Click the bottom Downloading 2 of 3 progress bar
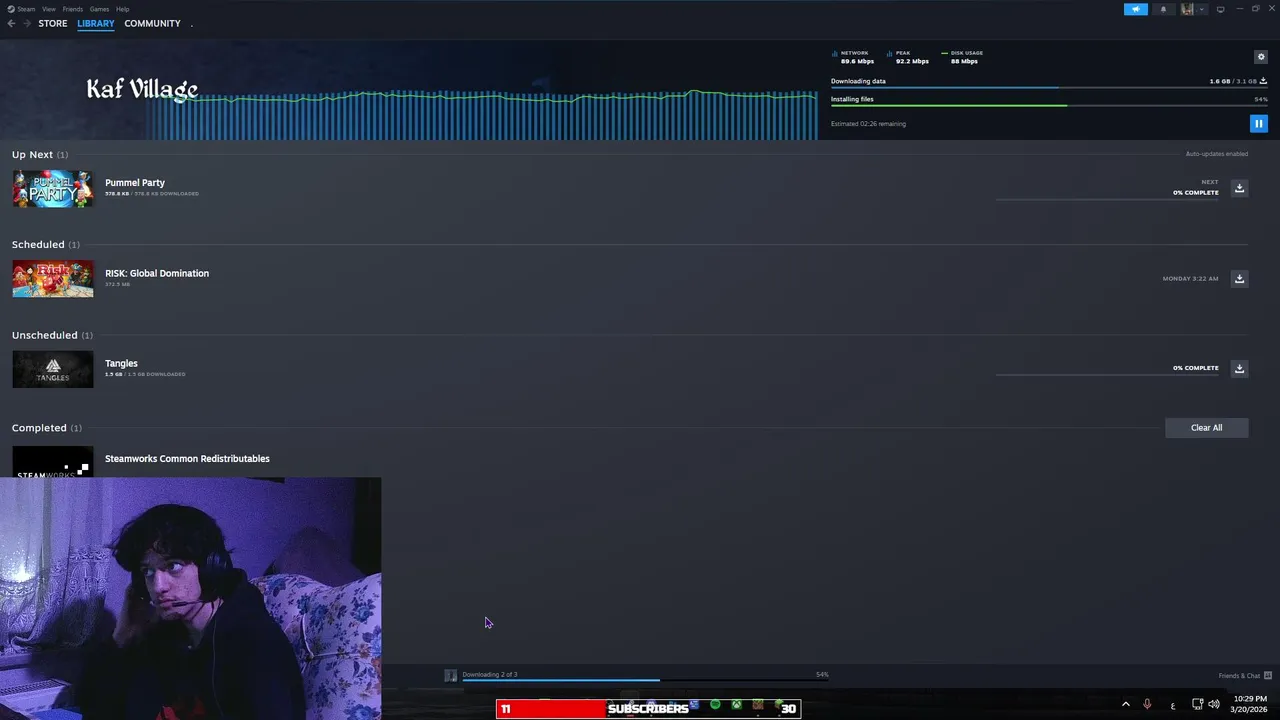Viewport: 1280px width, 720px height. tap(645, 680)
